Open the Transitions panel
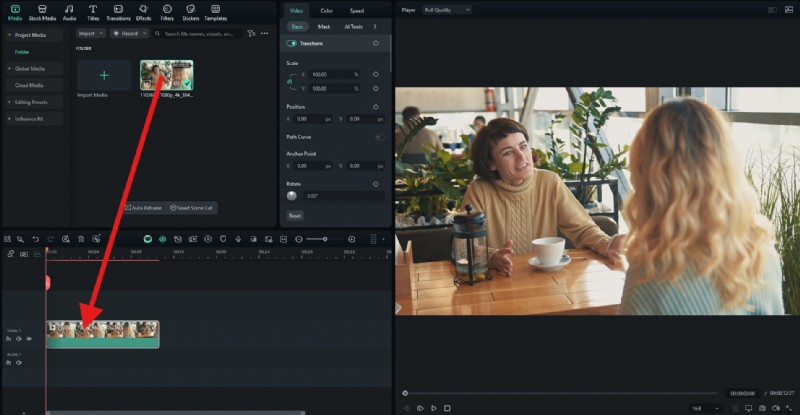Screen dimensions: 800x415 point(118,13)
